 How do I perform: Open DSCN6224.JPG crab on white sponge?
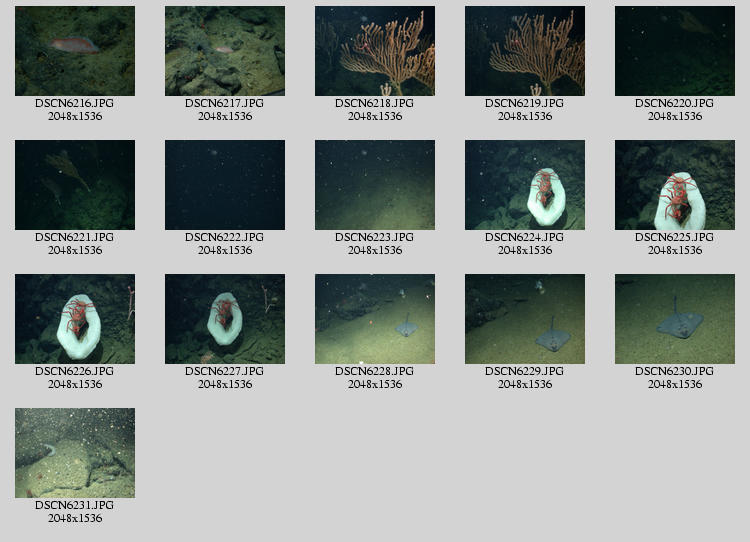[x=525, y=185]
